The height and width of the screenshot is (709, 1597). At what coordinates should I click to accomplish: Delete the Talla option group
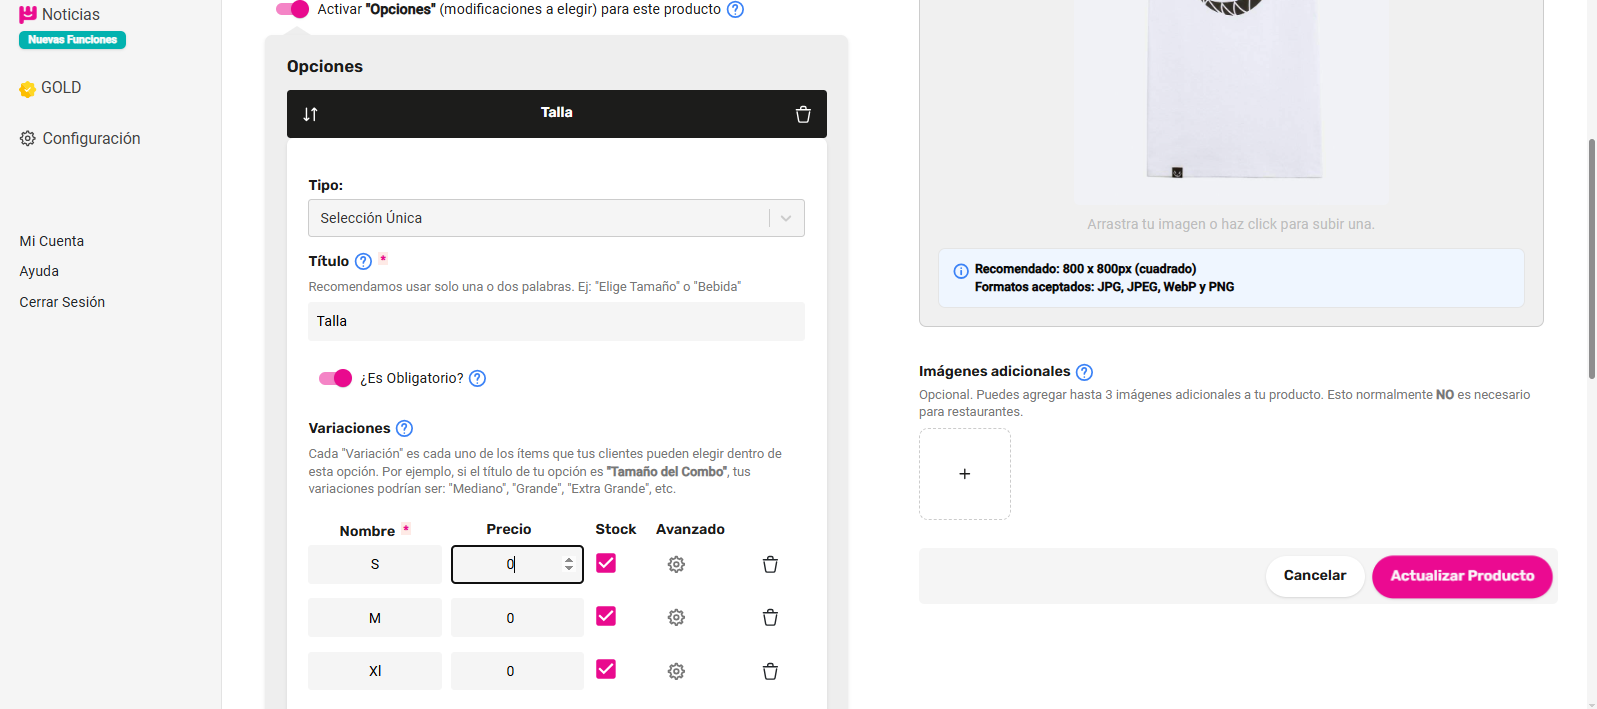(803, 114)
